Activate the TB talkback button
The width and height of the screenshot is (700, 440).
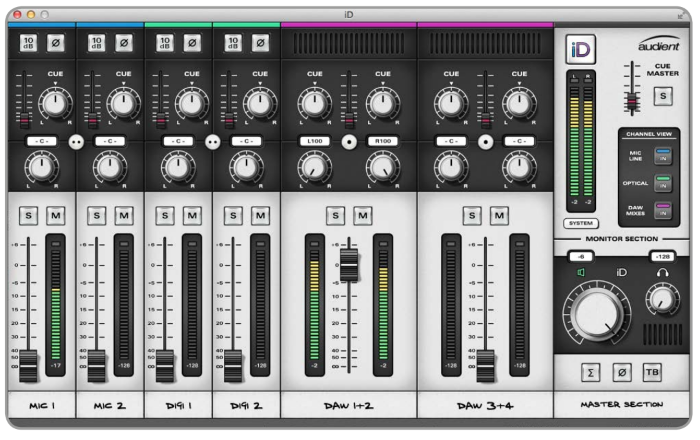tap(651, 372)
